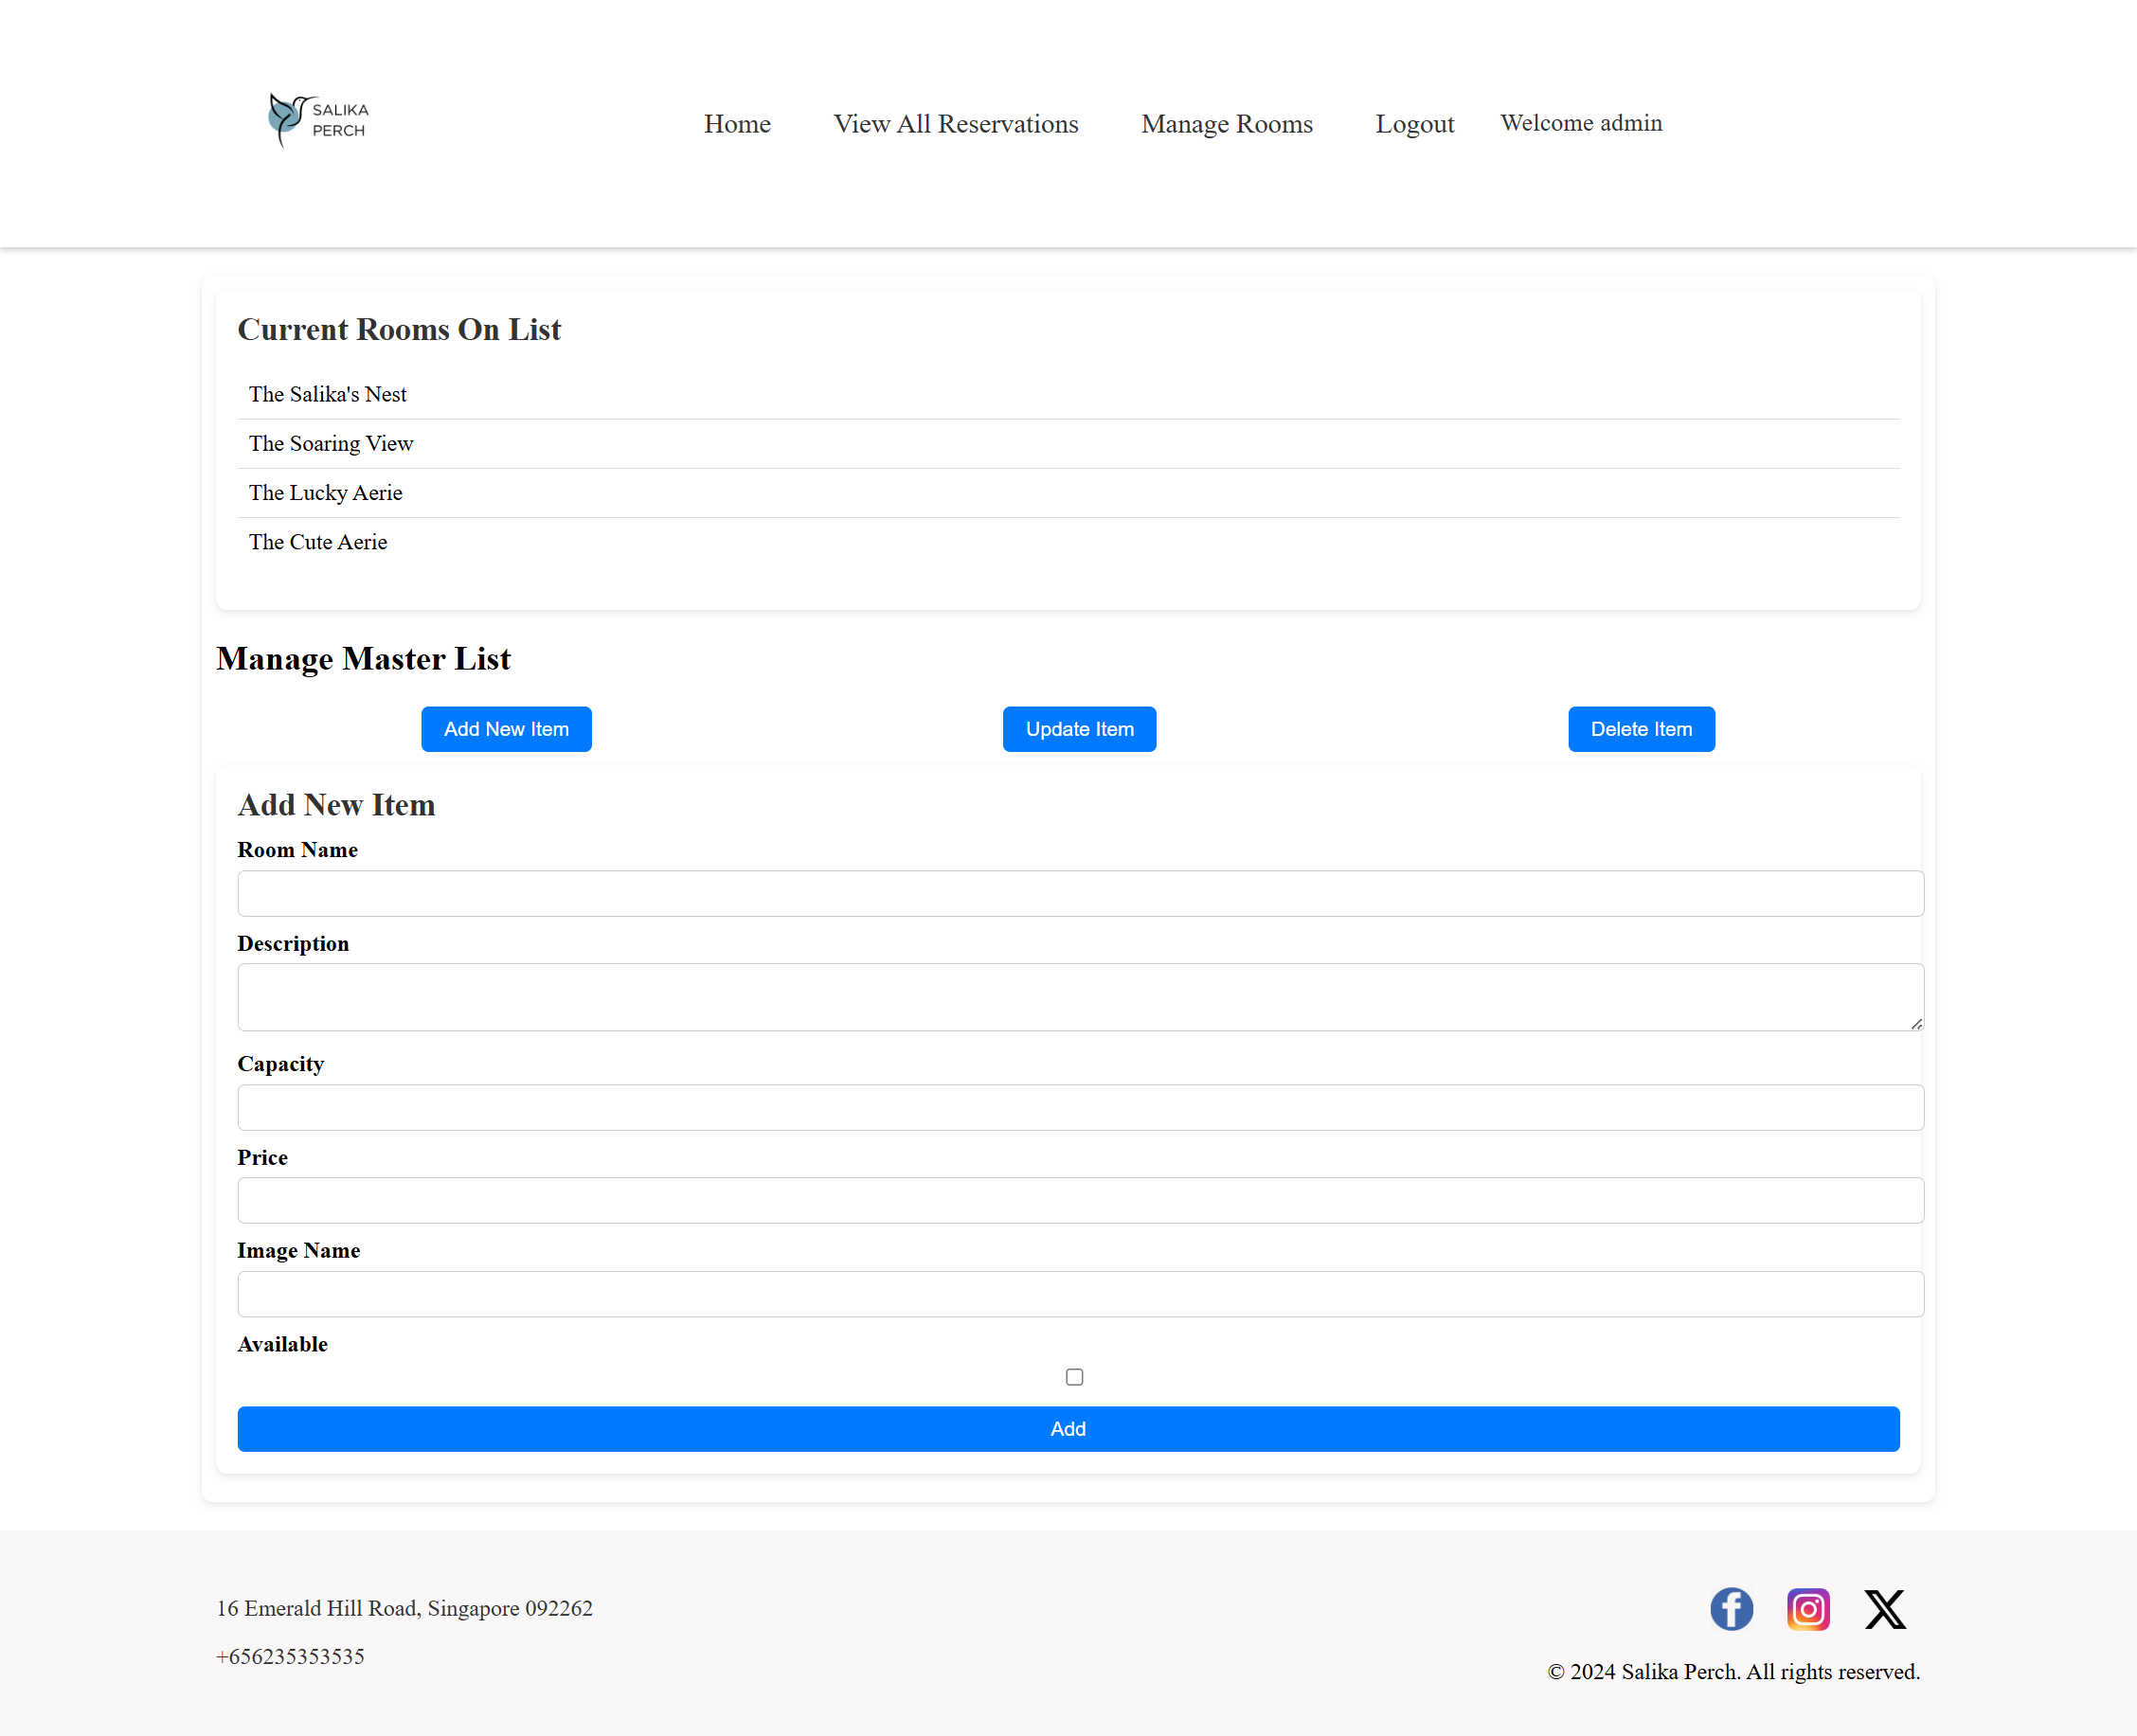Click the Price input field
The width and height of the screenshot is (2137, 1736).
1079,1201
